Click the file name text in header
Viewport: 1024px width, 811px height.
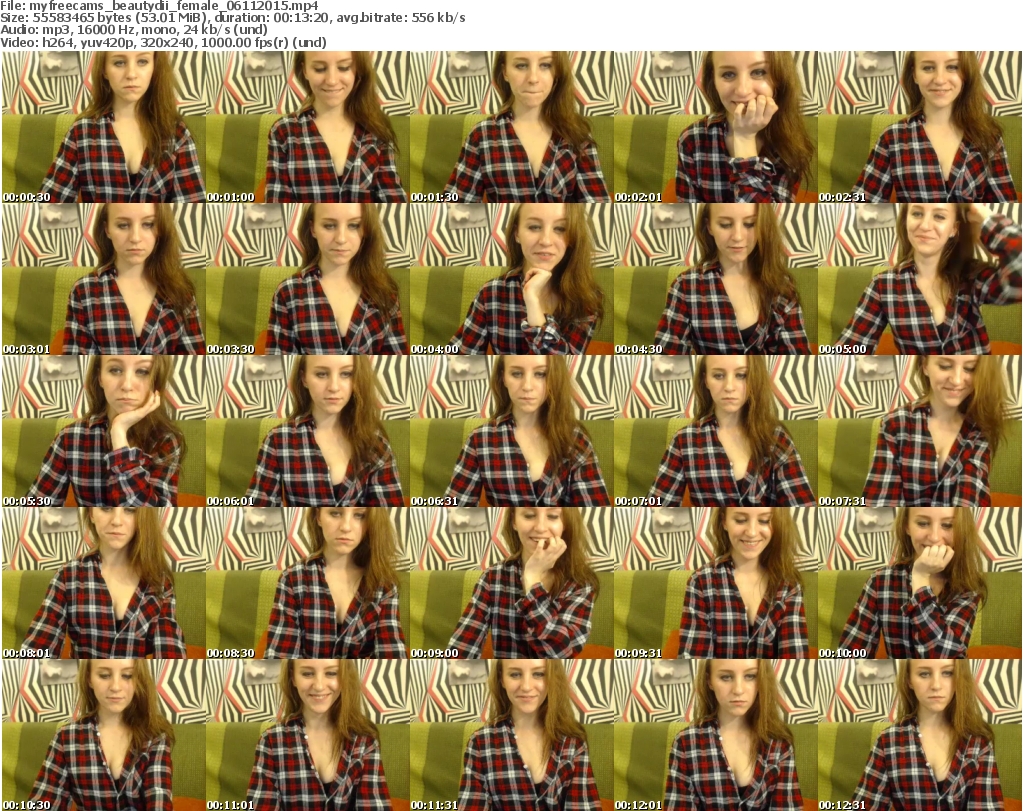click(160, 6)
